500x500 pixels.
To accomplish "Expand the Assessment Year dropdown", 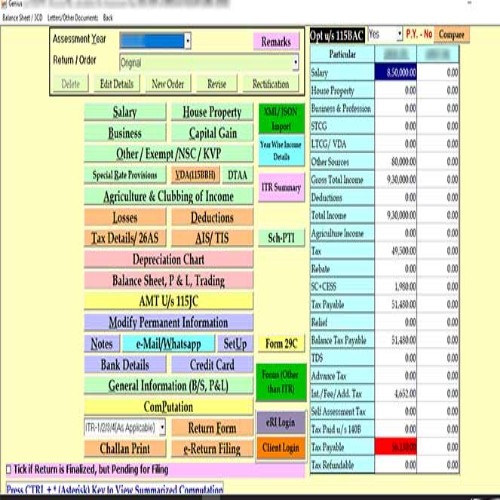I will point(188,41).
